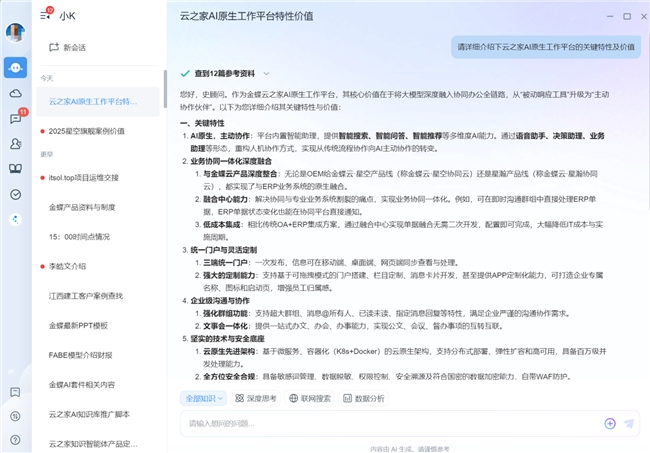Open messages icon with 11 unread badge
Viewport: 650px width, 453px height.
[x=15, y=118]
